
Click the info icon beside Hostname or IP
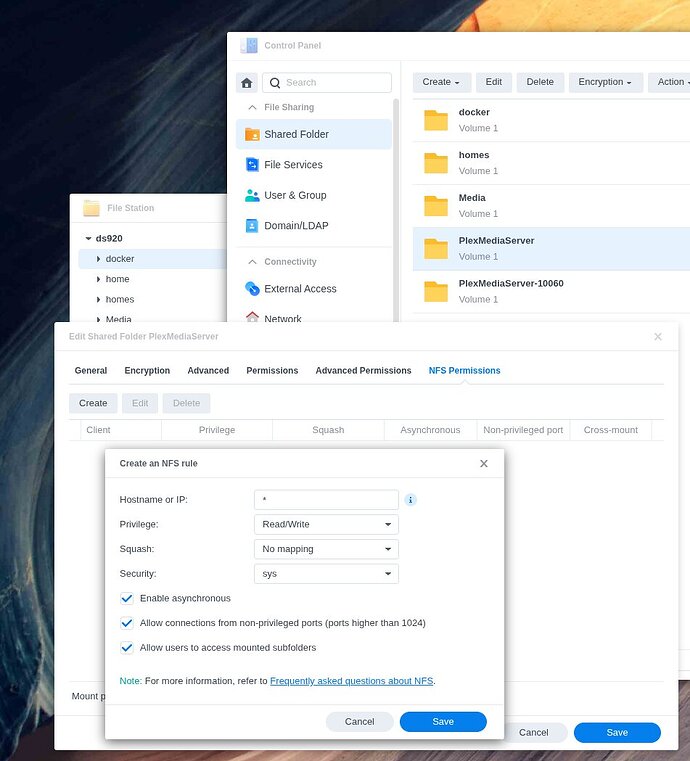pyautogui.click(x=411, y=499)
